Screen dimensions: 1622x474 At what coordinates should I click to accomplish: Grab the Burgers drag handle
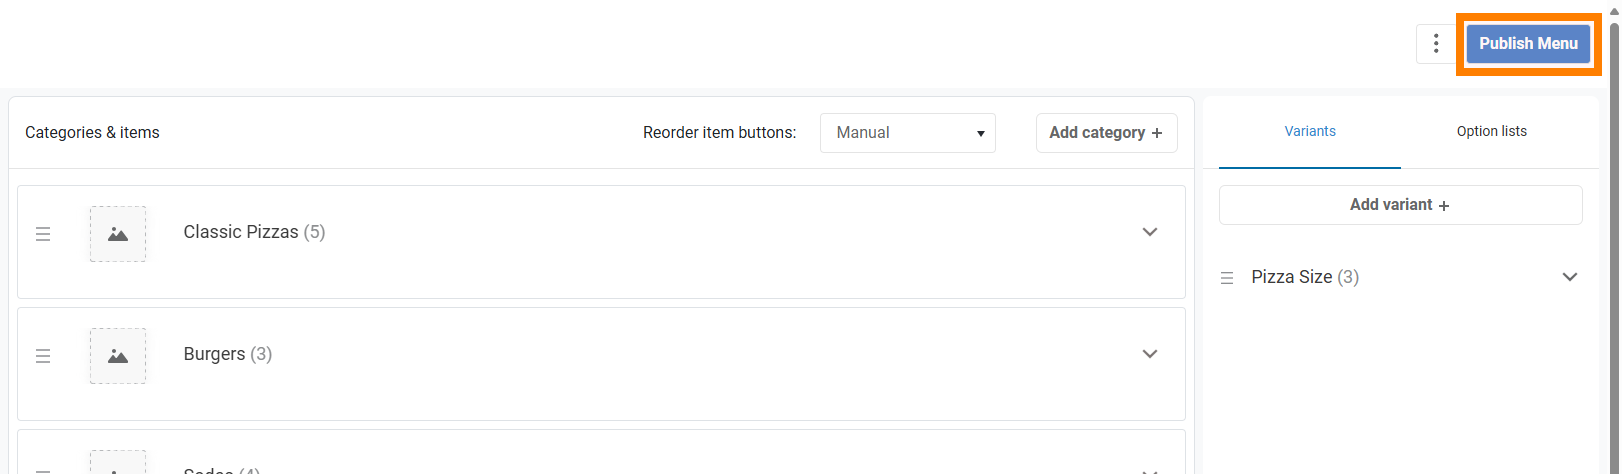click(43, 356)
